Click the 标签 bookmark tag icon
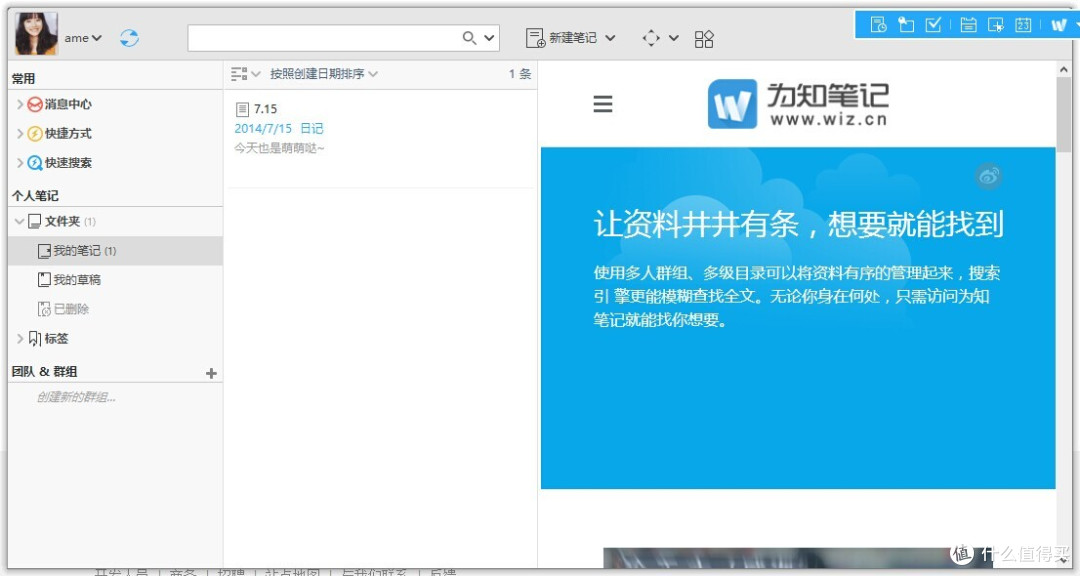The image size is (1080, 576). tap(34, 338)
